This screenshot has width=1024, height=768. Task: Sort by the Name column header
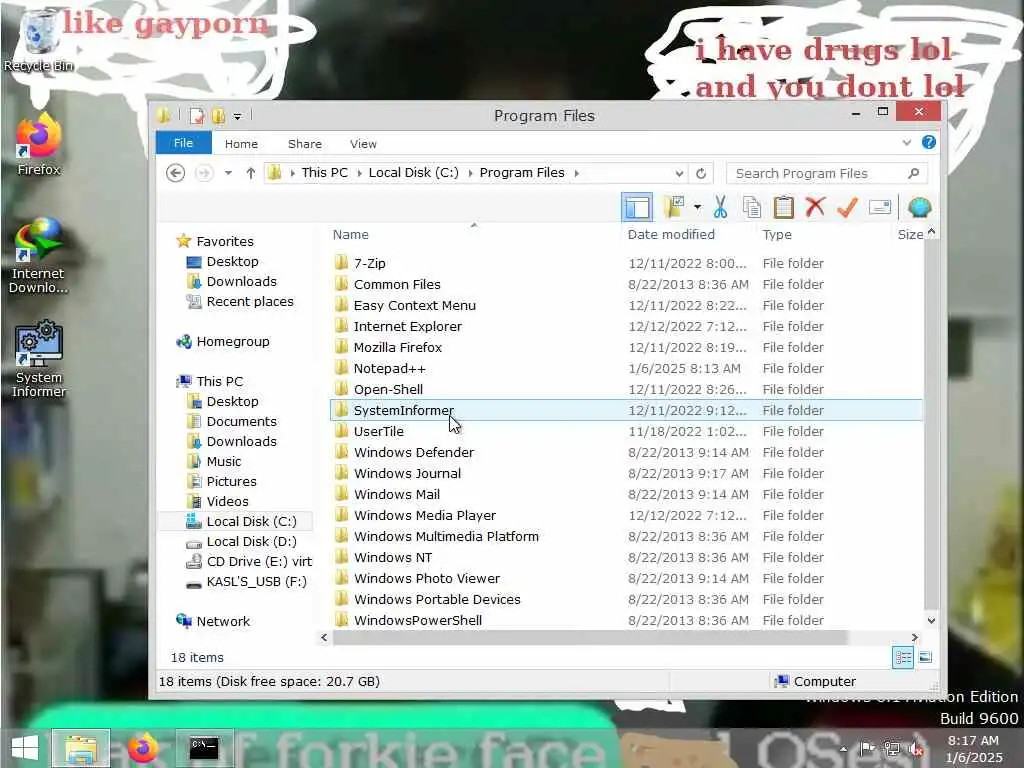click(x=351, y=234)
